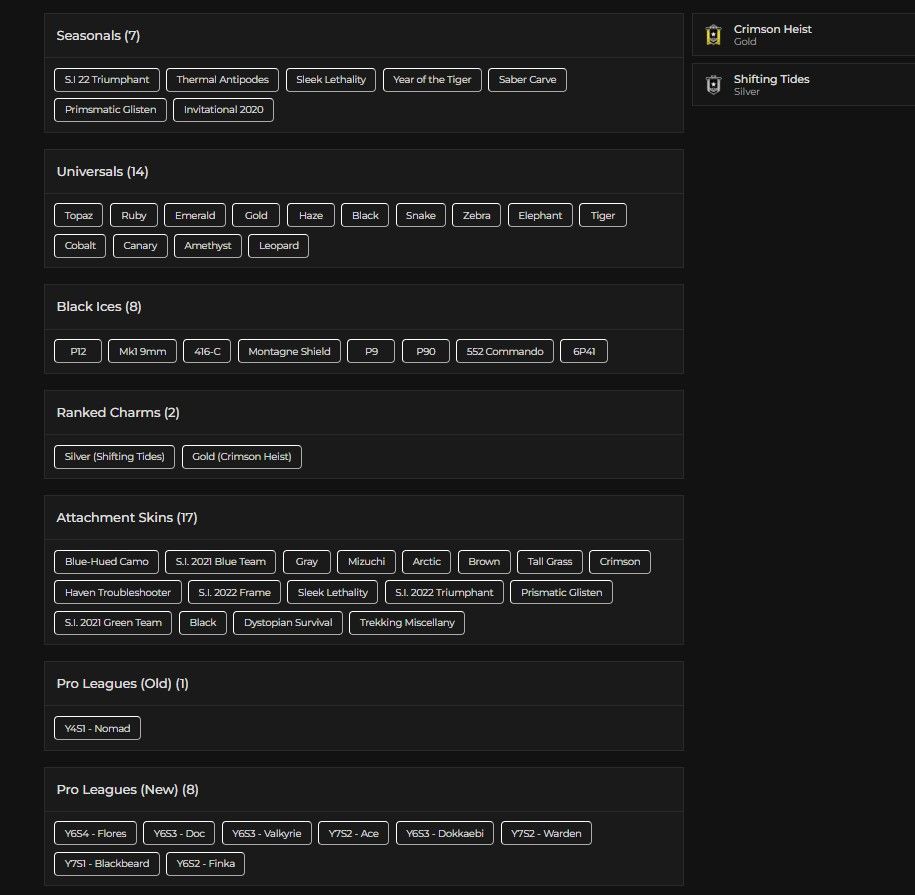Viewport: 915px width, 895px height.
Task: Select the Gold universal tag
Action: [x=256, y=215]
